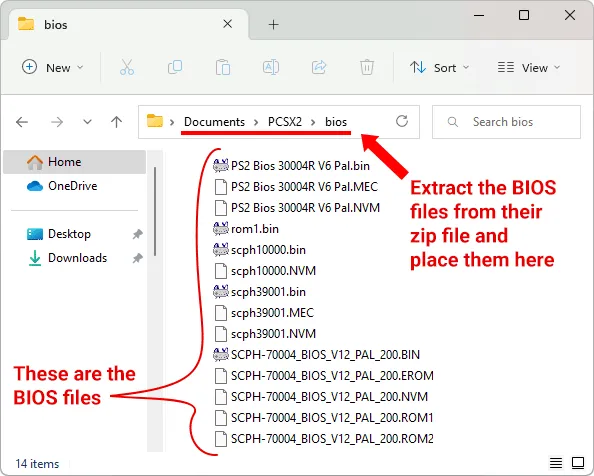Go up one folder level arrow
Image resolution: width=594 pixels, height=476 pixels.
click(x=117, y=122)
